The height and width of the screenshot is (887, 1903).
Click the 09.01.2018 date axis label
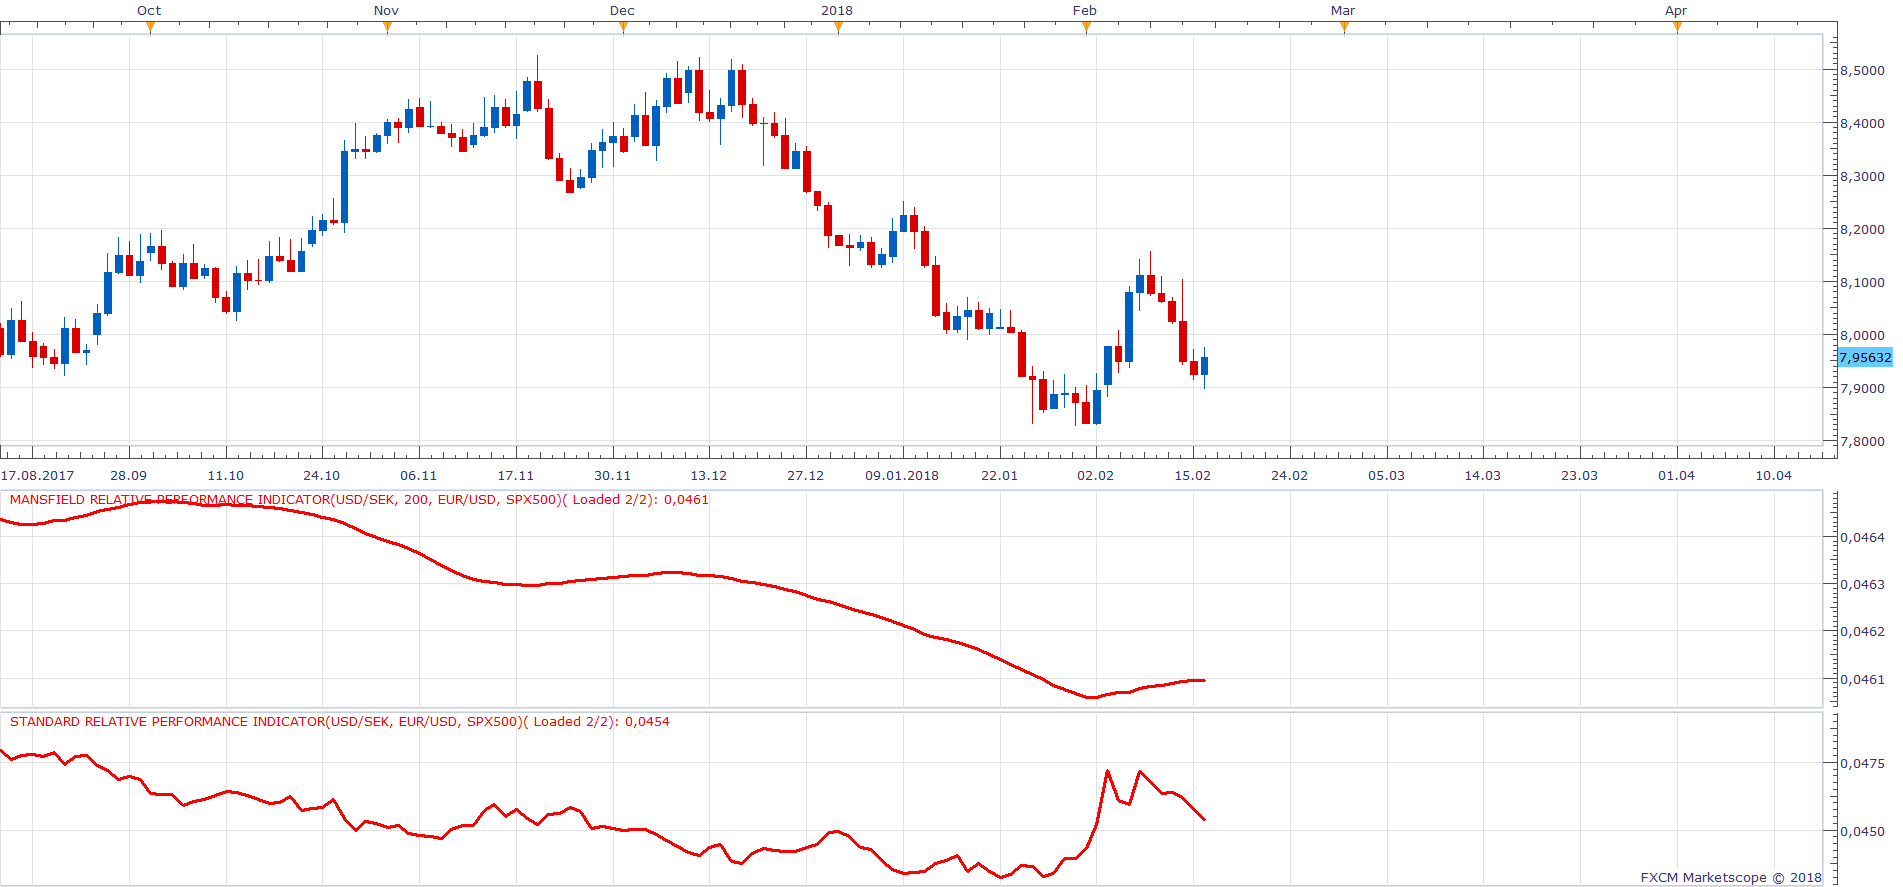(902, 475)
